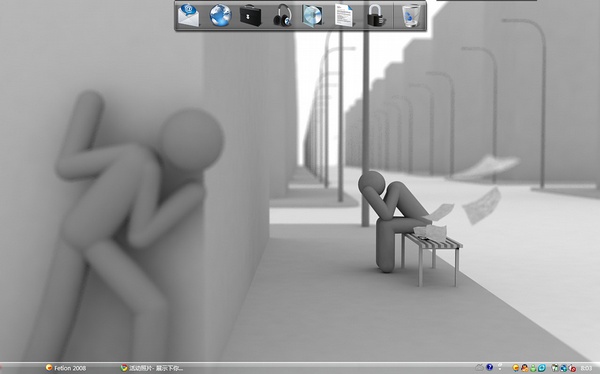Open the headphones music icon

coord(282,16)
